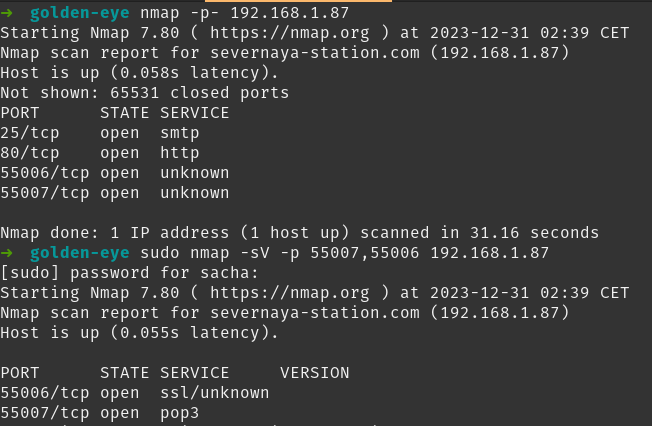Click severnaya-station.com in the second scan report
652x426 pixels.
click(315, 313)
